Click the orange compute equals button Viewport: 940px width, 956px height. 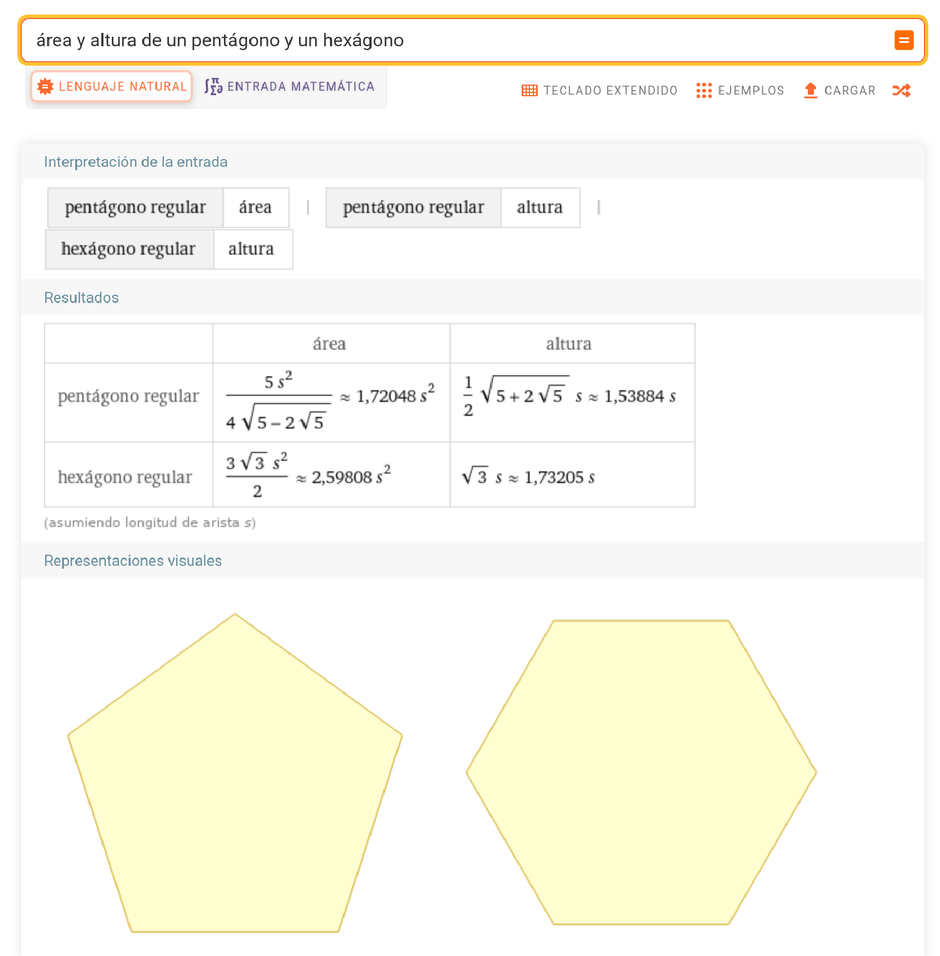point(903,40)
